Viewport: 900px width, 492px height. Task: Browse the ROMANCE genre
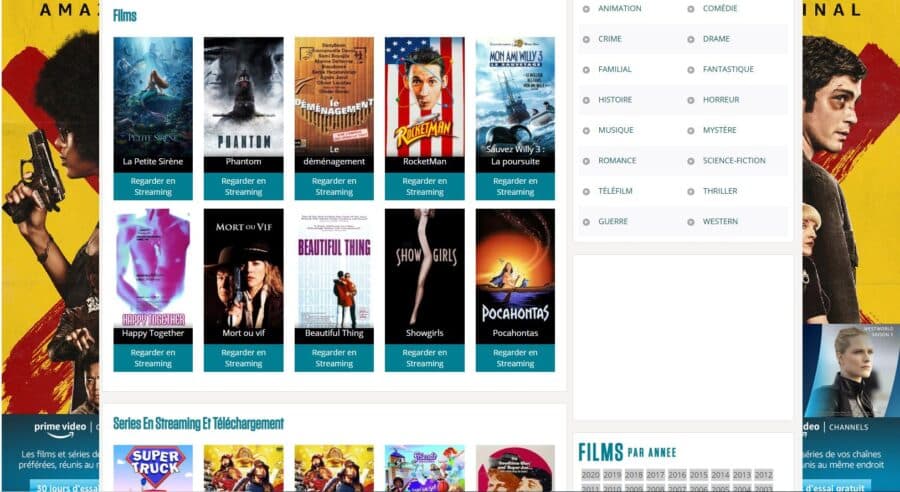tap(617, 161)
